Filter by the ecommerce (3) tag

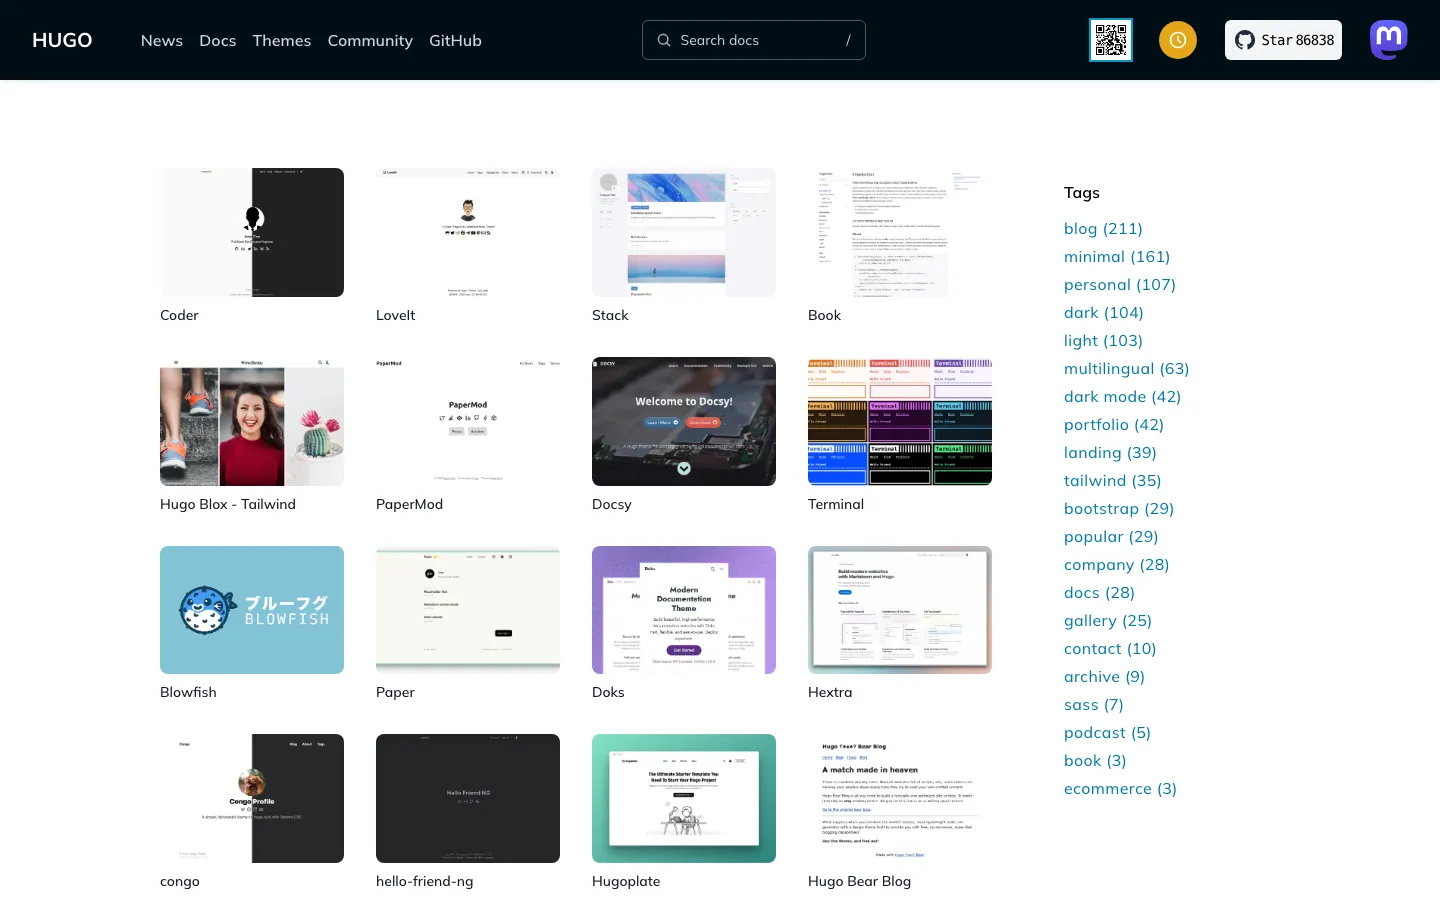pyautogui.click(x=1120, y=789)
